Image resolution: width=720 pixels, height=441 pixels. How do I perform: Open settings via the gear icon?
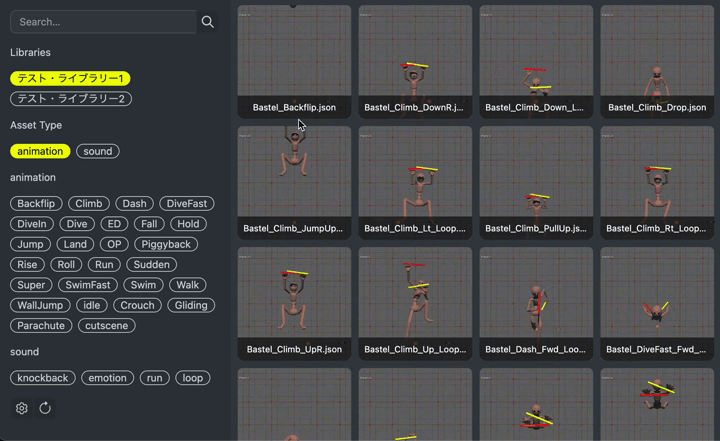(x=22, y=408)
